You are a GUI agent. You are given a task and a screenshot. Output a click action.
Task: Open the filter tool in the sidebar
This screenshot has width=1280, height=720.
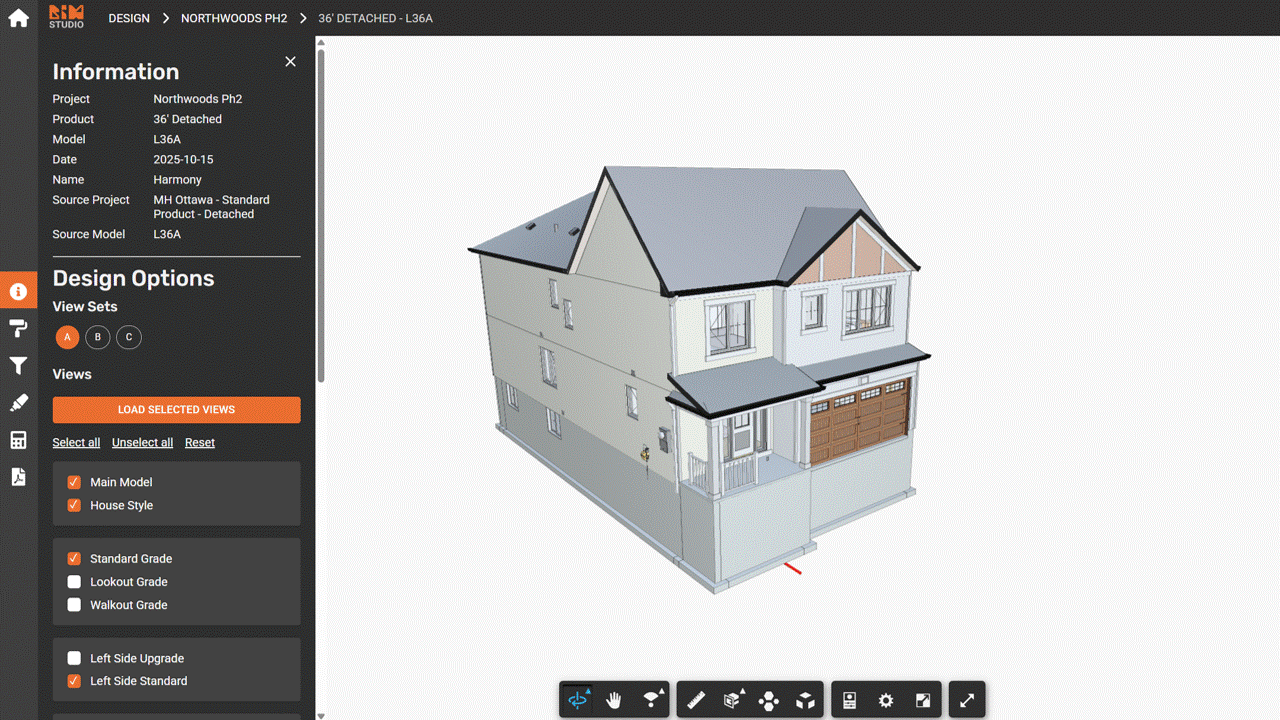point(18,366)
